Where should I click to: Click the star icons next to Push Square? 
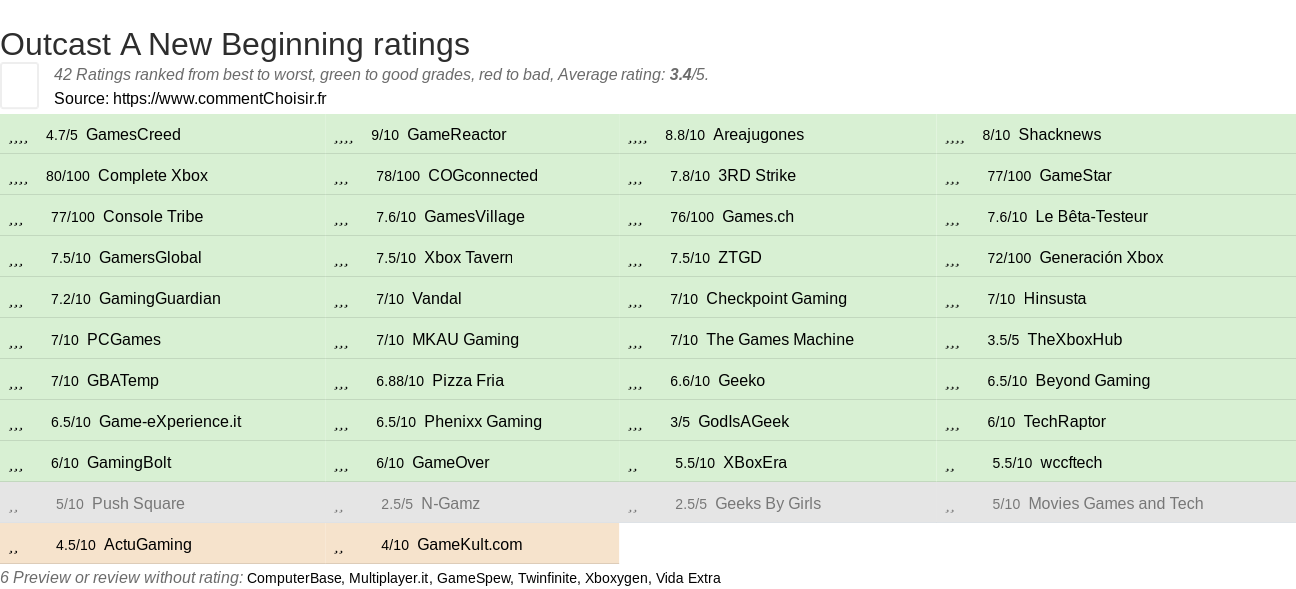[13, 506]
